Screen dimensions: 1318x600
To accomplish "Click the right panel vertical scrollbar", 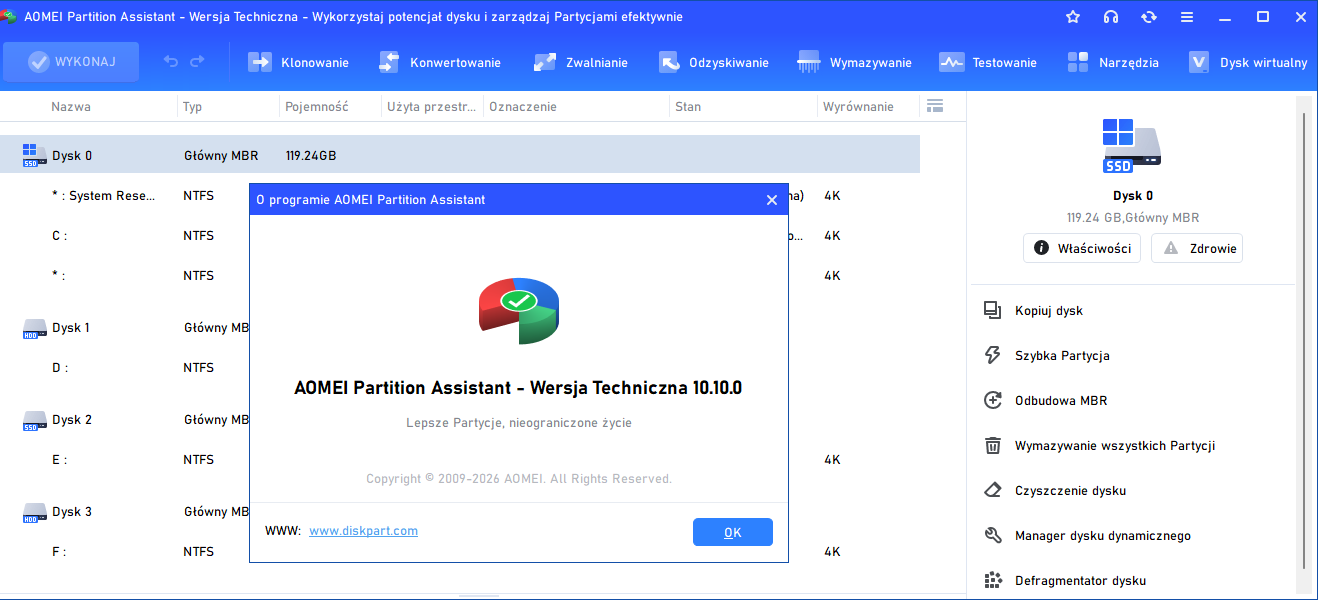I will [1303, 340].
